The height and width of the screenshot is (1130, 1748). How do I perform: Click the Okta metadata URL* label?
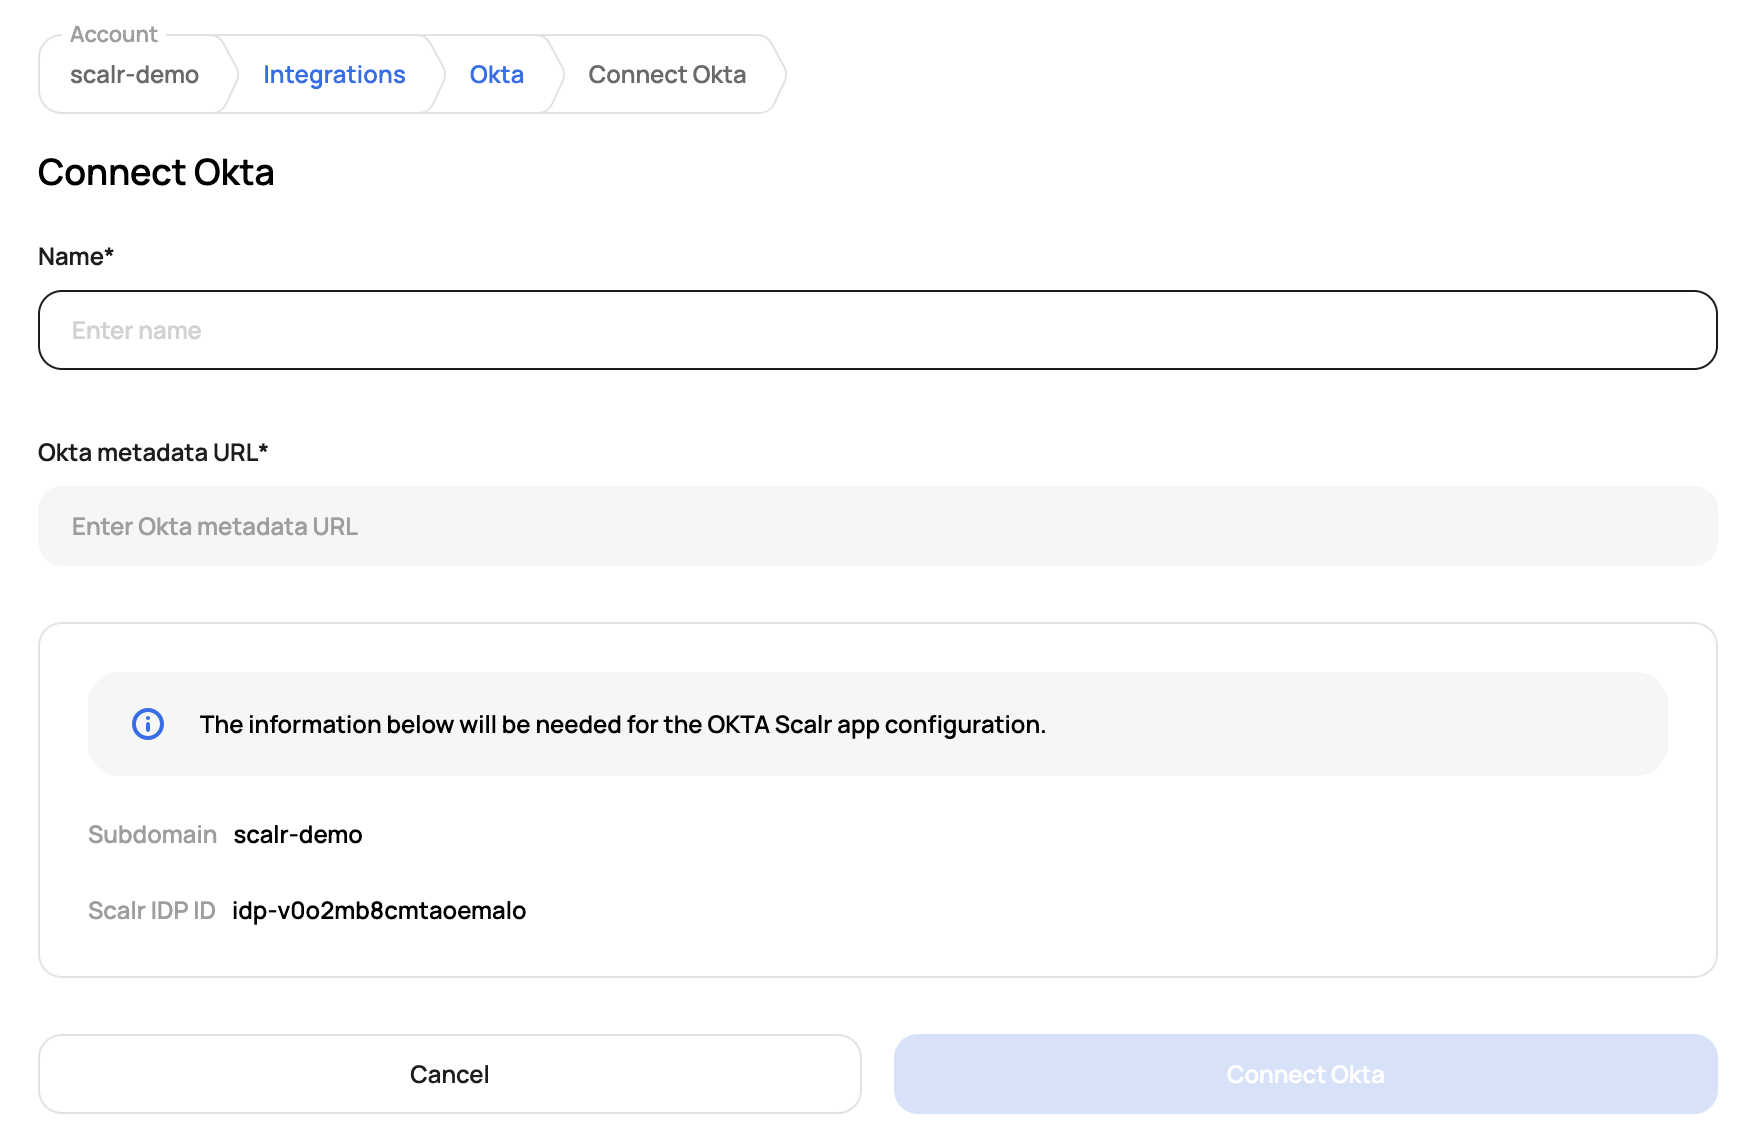153,452
